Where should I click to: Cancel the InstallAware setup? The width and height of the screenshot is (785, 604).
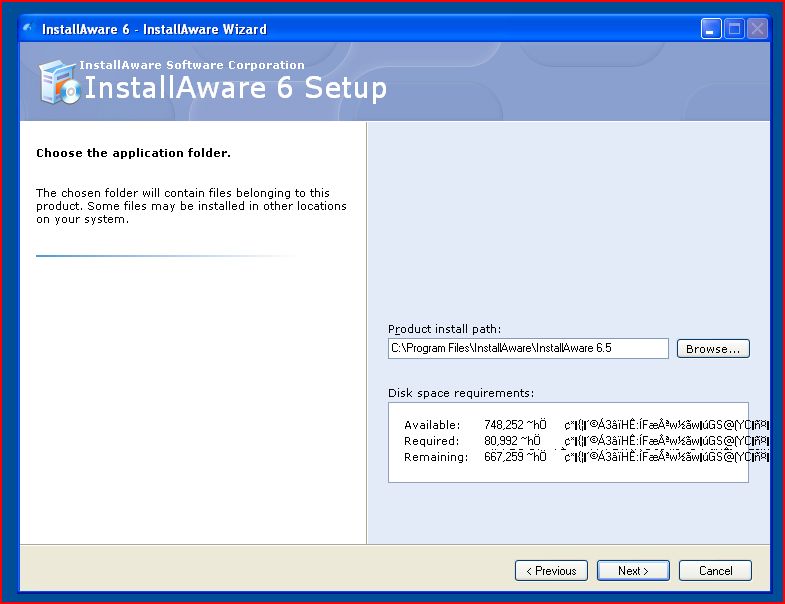coord(715,570)
